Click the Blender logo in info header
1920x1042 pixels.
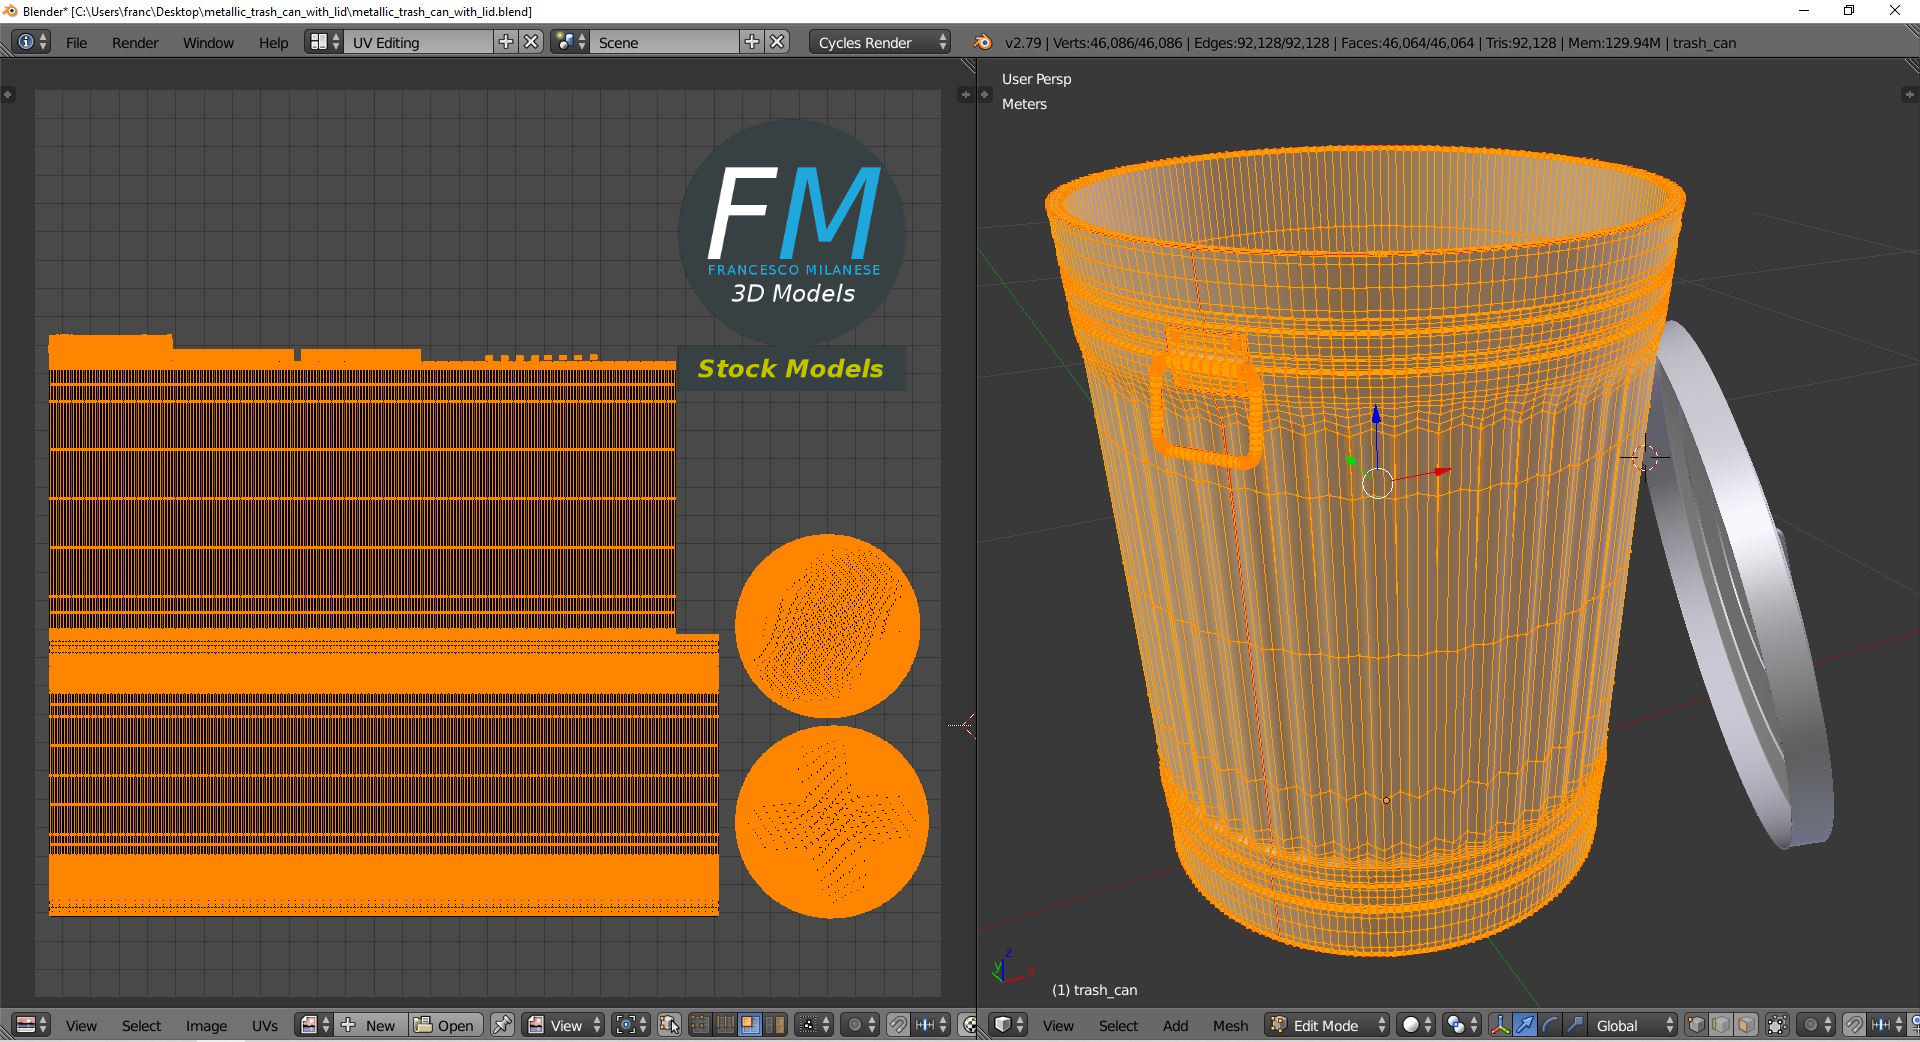tap(983, 42)
